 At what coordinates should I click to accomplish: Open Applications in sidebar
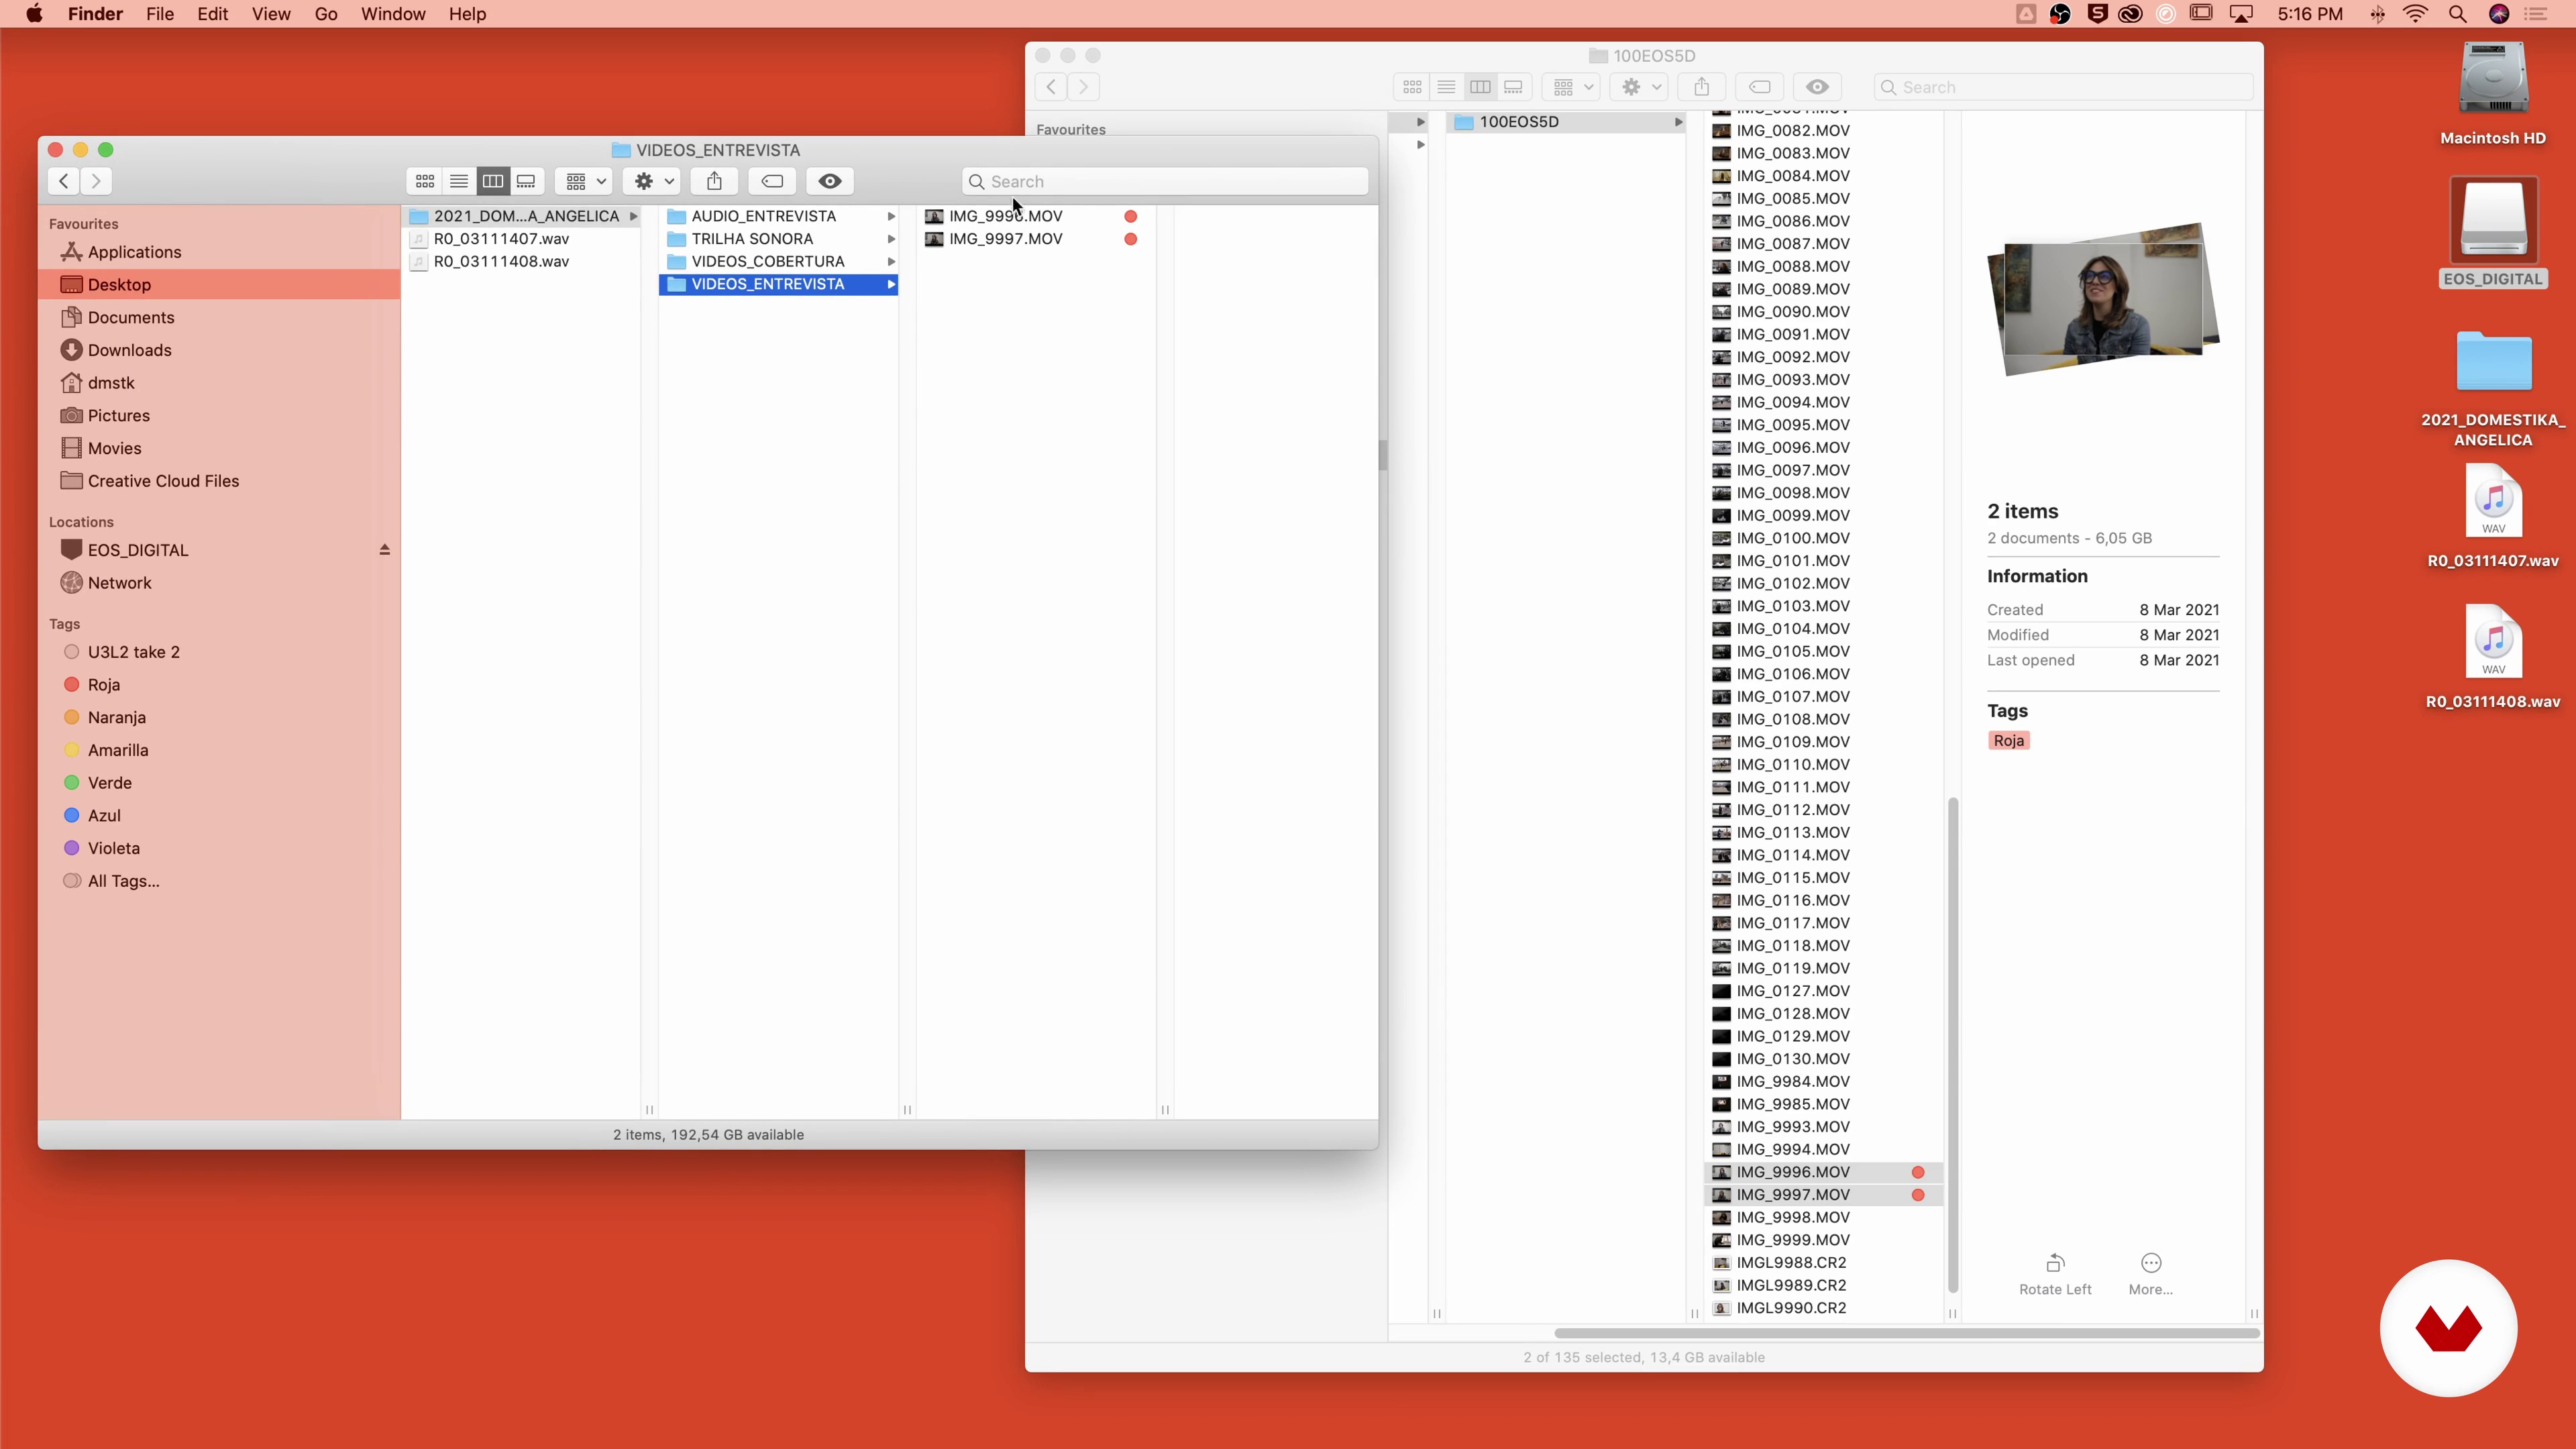click(220, 252)
